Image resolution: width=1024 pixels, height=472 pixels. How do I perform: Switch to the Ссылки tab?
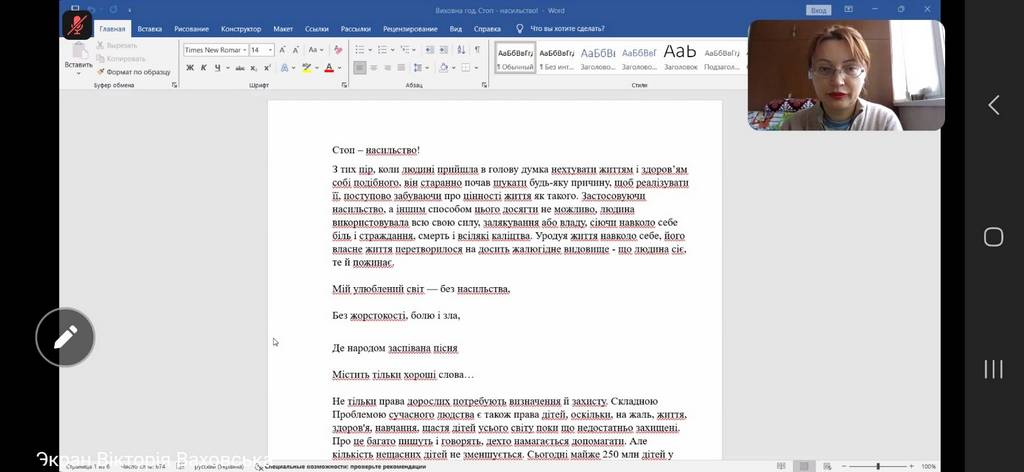(x=317, y=29)
